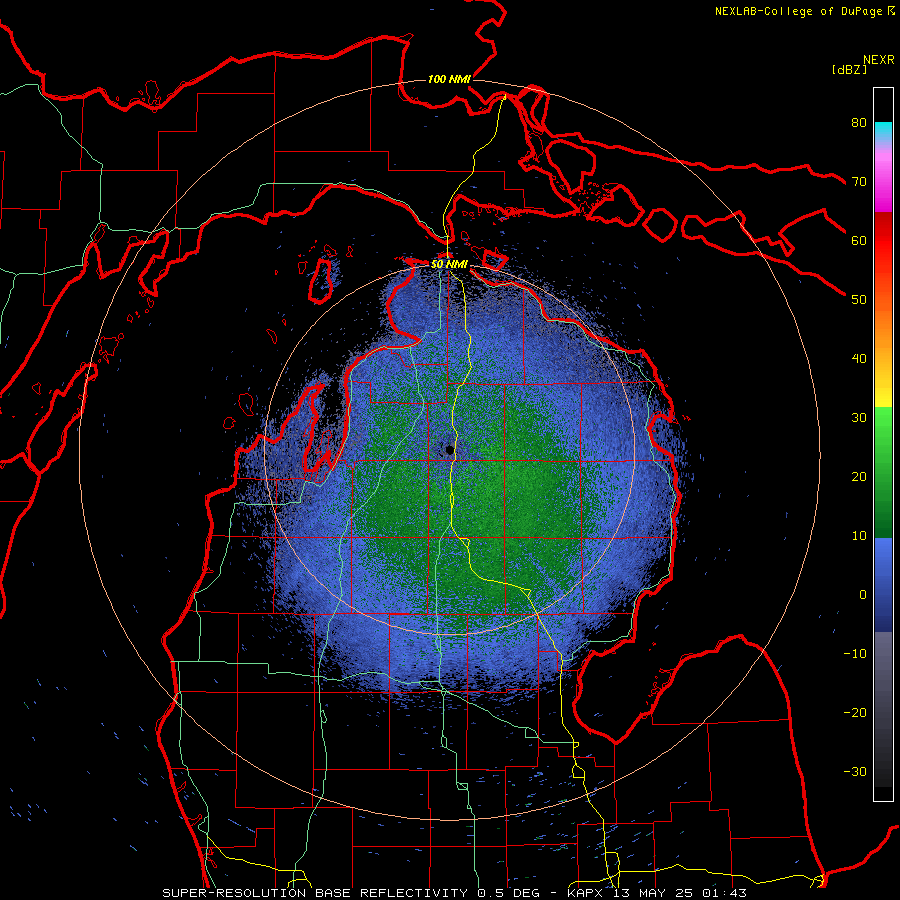Click the -30 dBZ scale value
Viewport: 900px width, 900px height.
[855, 771]
